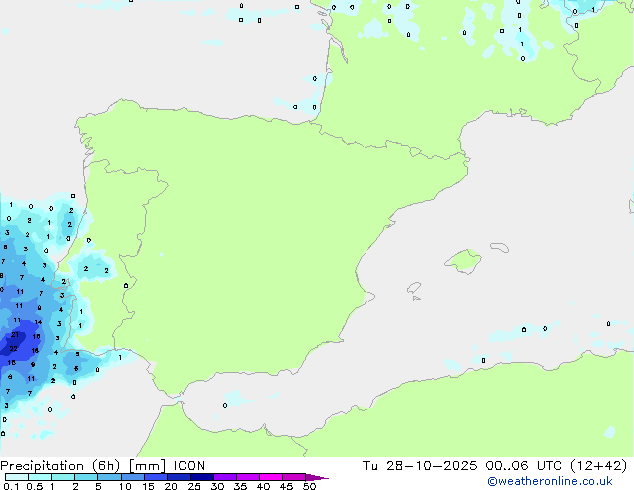Click the 45–50 mm legend color swatch
This screenshot has height=490, width=634.
tap(294, 477)
